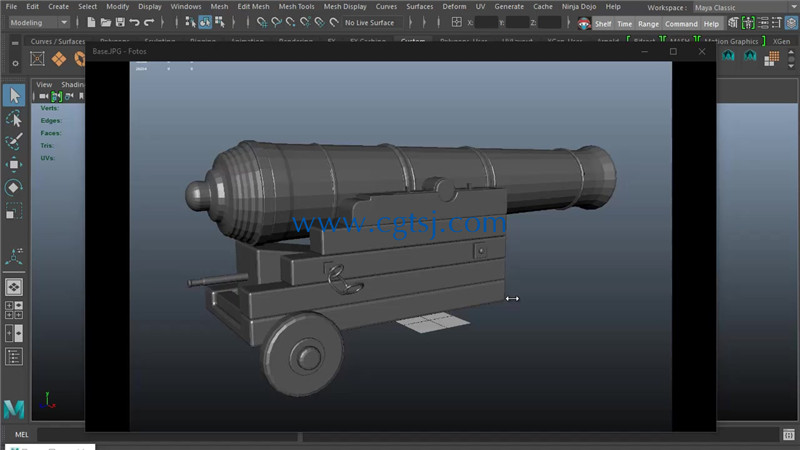The height and width of the screenshot is (450, 800).
Task: Click the Z coordinate input field
Action: click(x=549, y=22)
